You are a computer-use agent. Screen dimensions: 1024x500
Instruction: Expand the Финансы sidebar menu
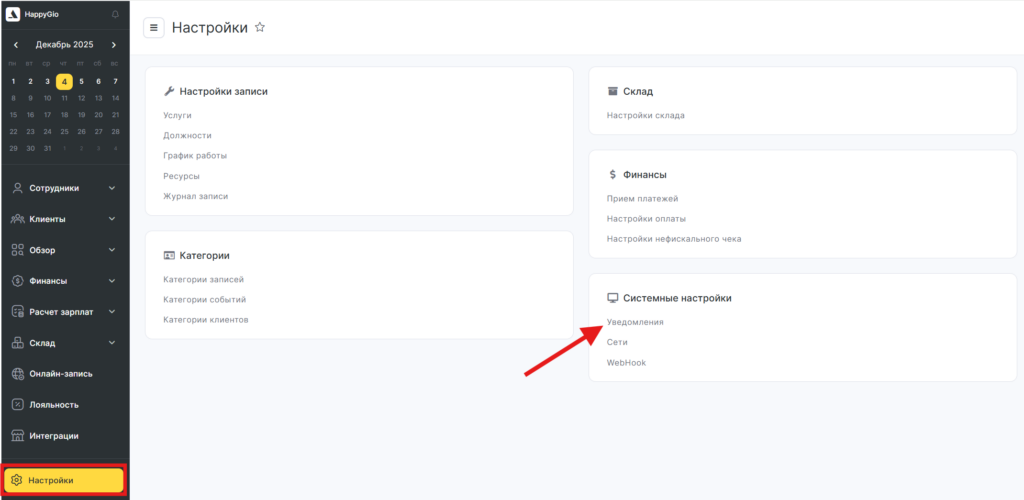tap(64, 280)
